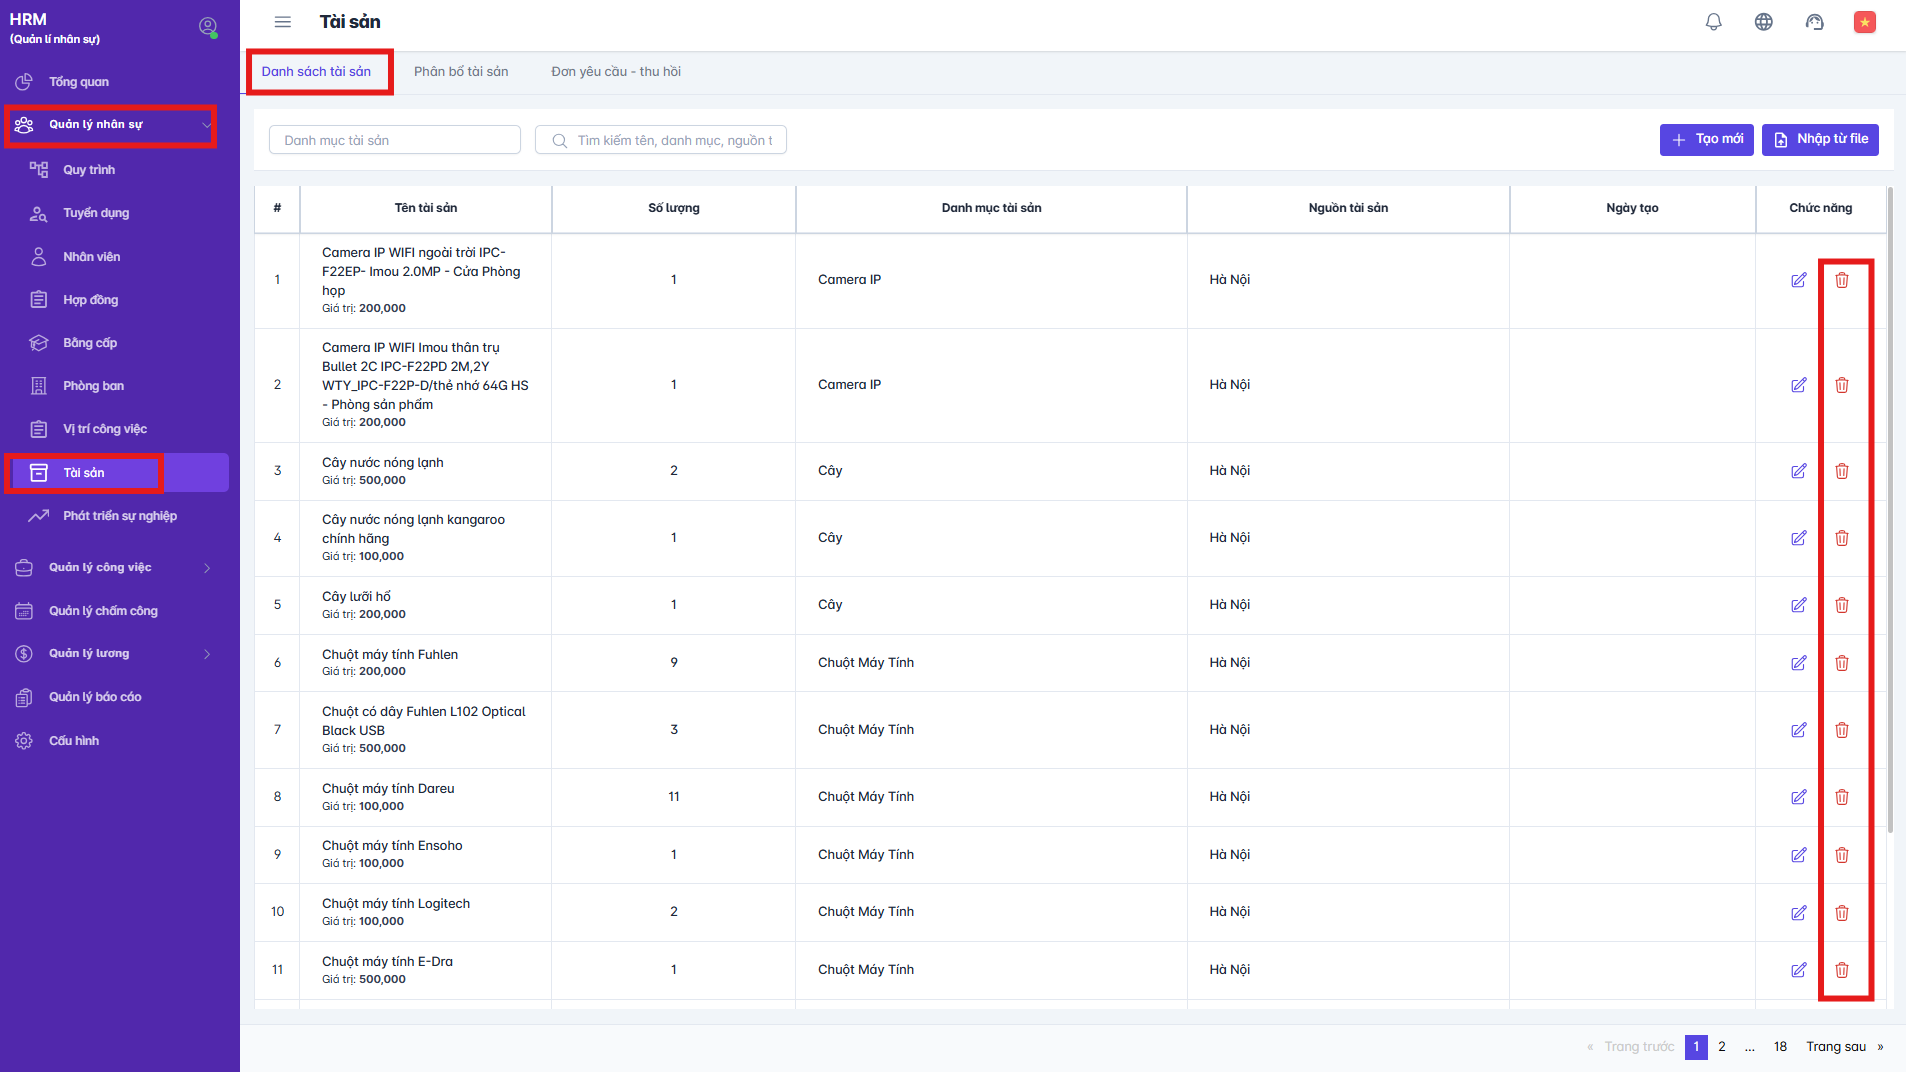Click the Vietnam flag icon
Viewport: 1906px width, 1072px height.
coord(1864,22)
